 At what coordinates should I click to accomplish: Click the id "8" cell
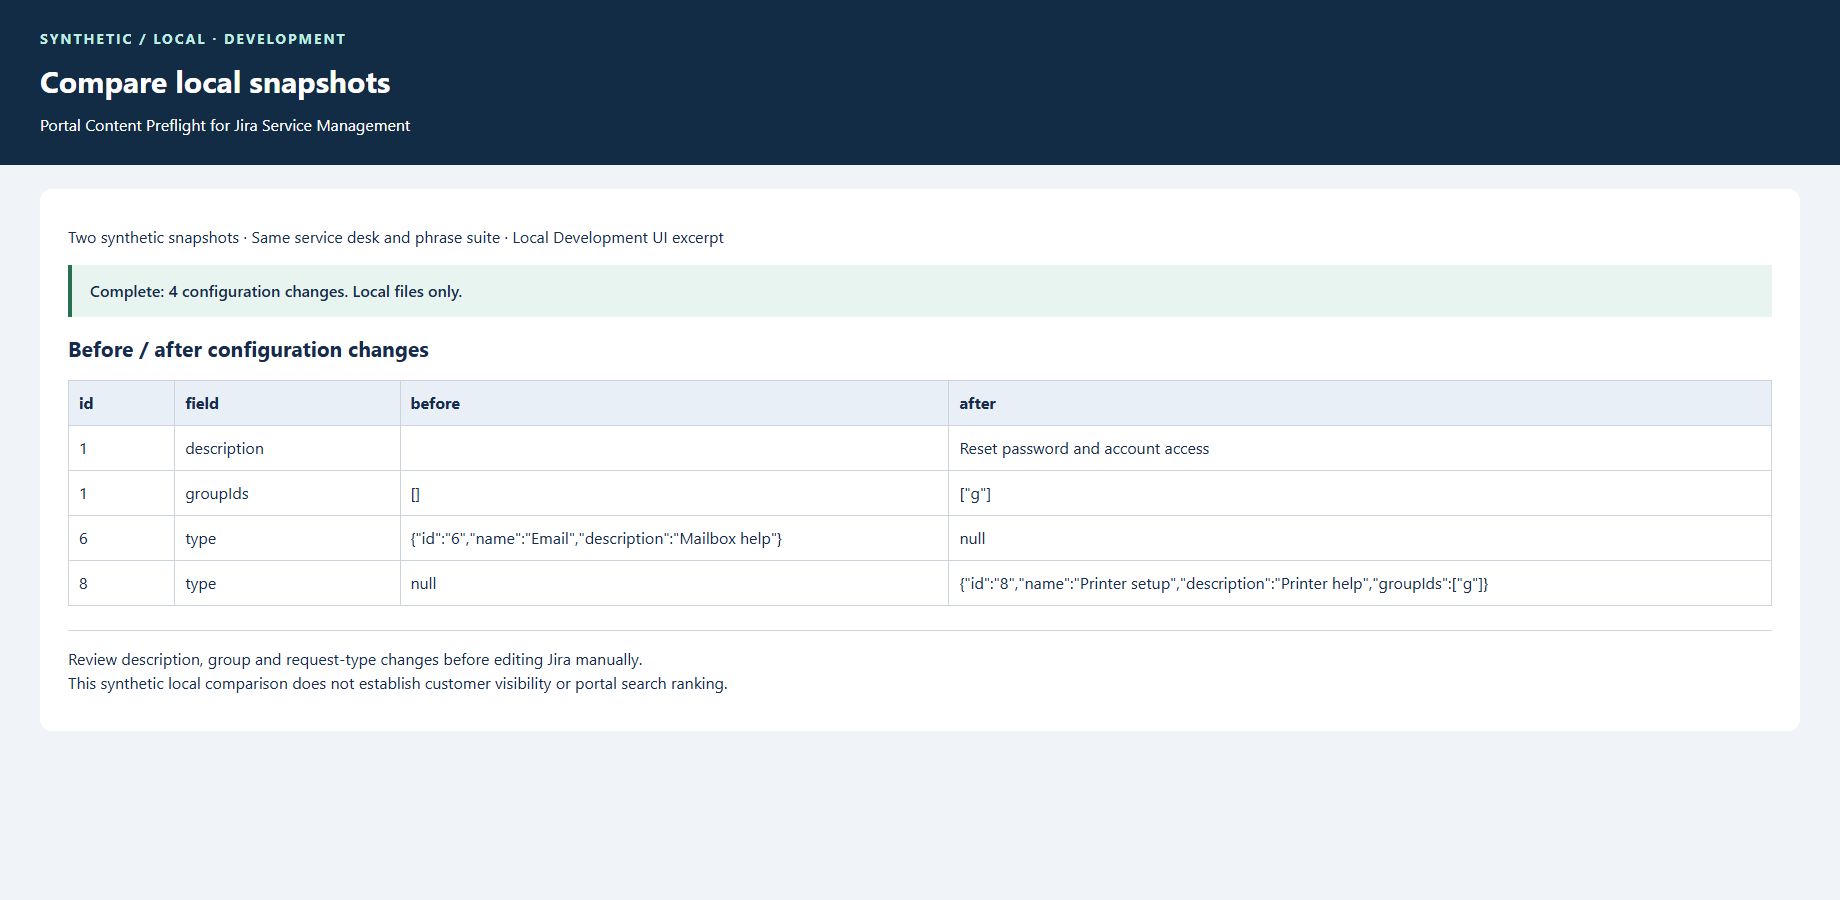[x=121, y=583]
